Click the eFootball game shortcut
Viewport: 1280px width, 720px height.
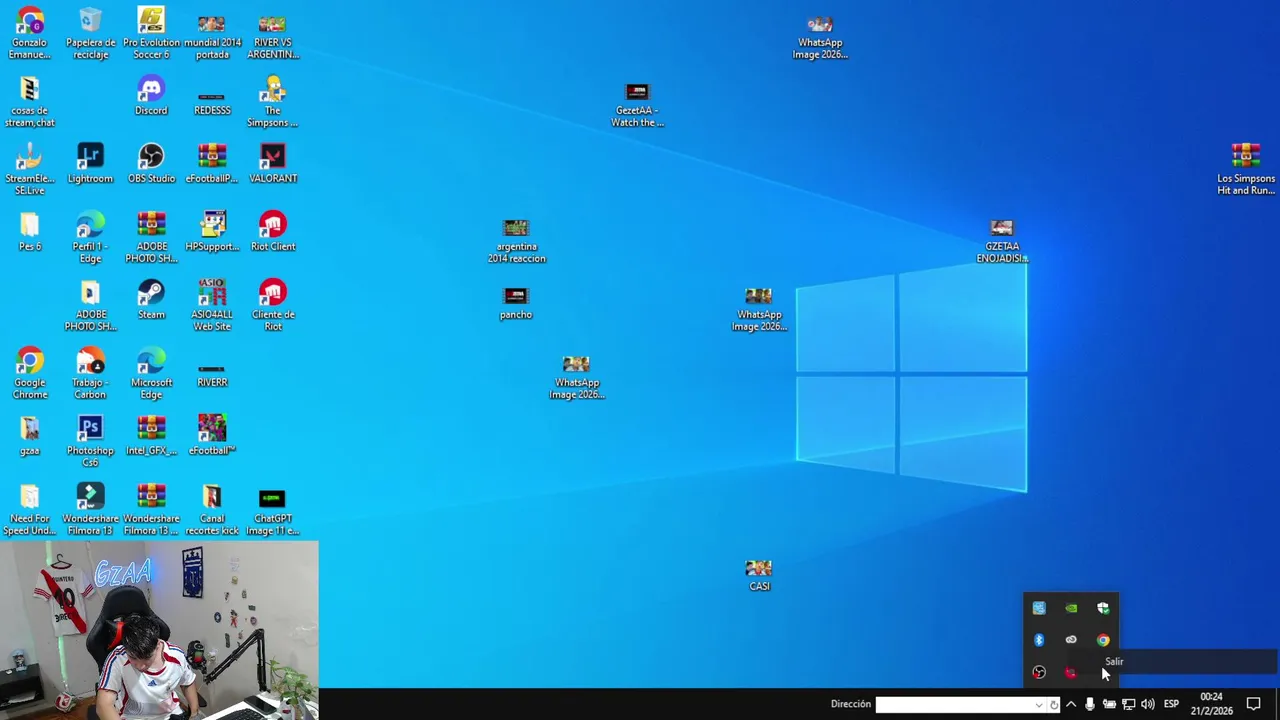click(x=212, y=436)
